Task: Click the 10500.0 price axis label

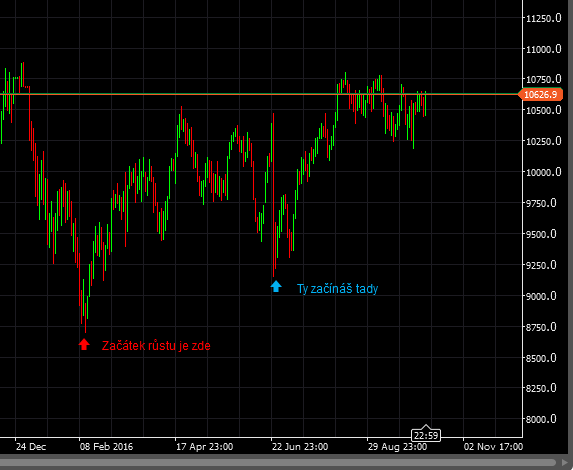Action: 543,110
